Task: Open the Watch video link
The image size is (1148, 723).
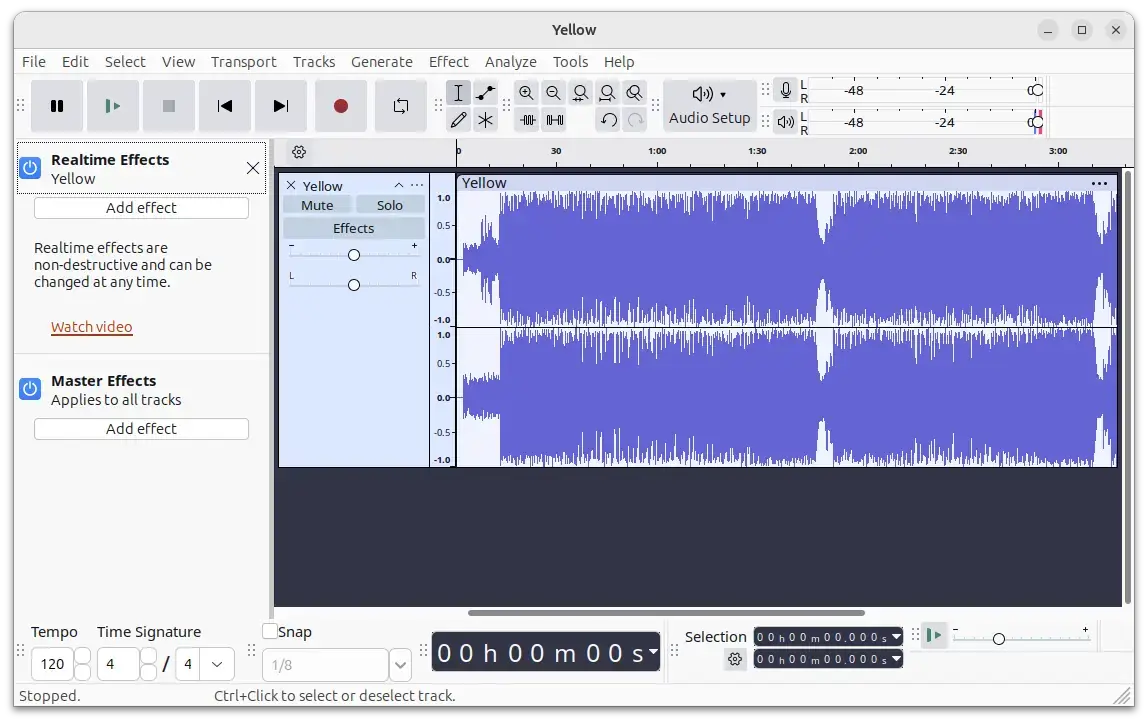Action: [91, 326]
